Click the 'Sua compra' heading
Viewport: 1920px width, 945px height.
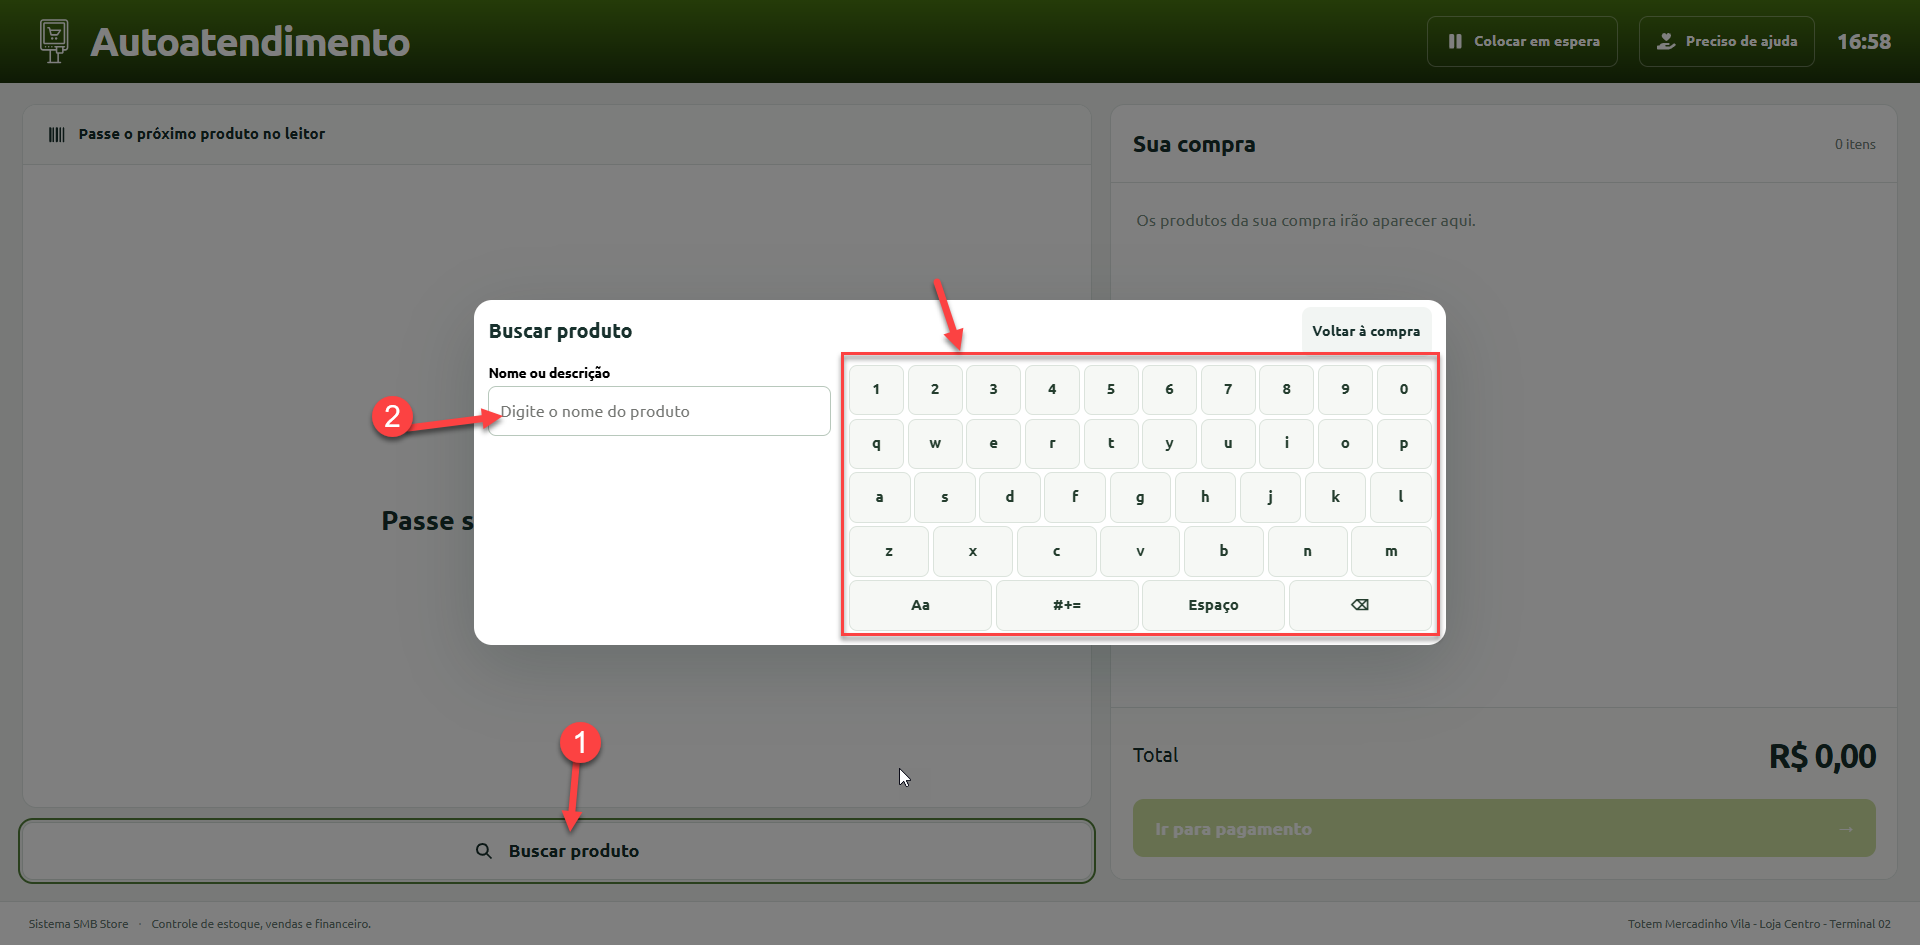pos(1194,144)
